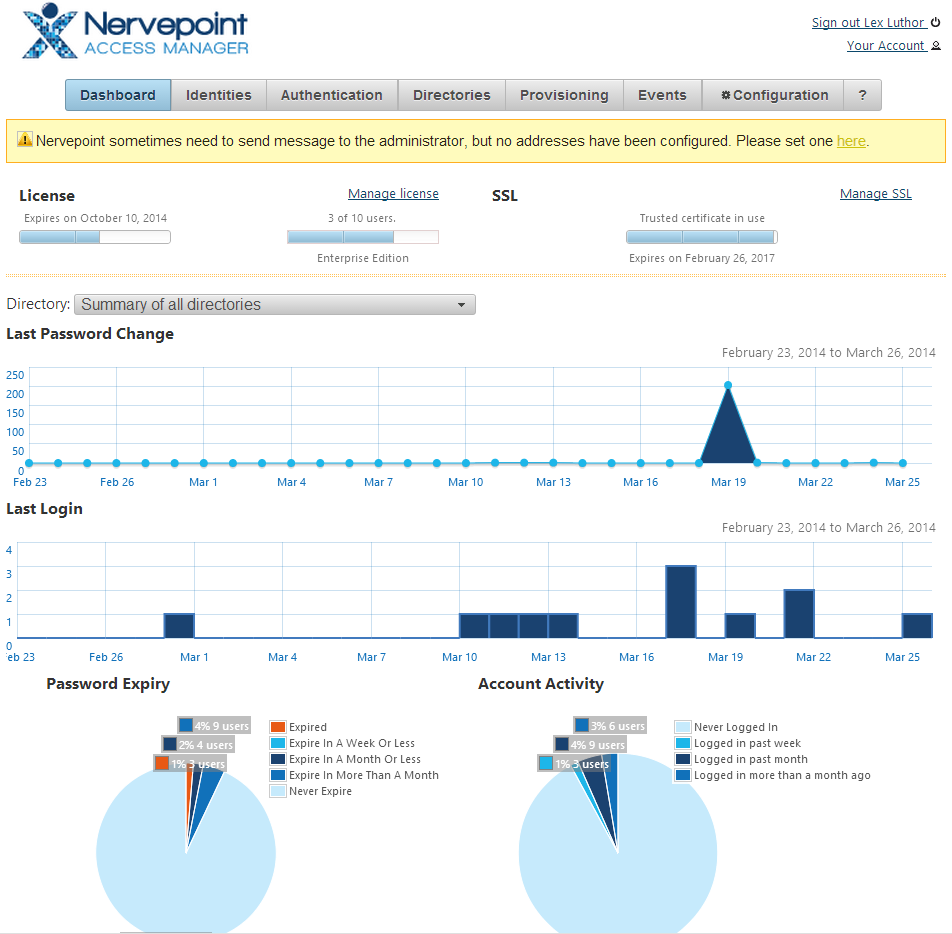The height and width of the screenshot is (934, 952).
Task: Click the dropdown arrow on the directory selector
Action: [x=462, y=304]
